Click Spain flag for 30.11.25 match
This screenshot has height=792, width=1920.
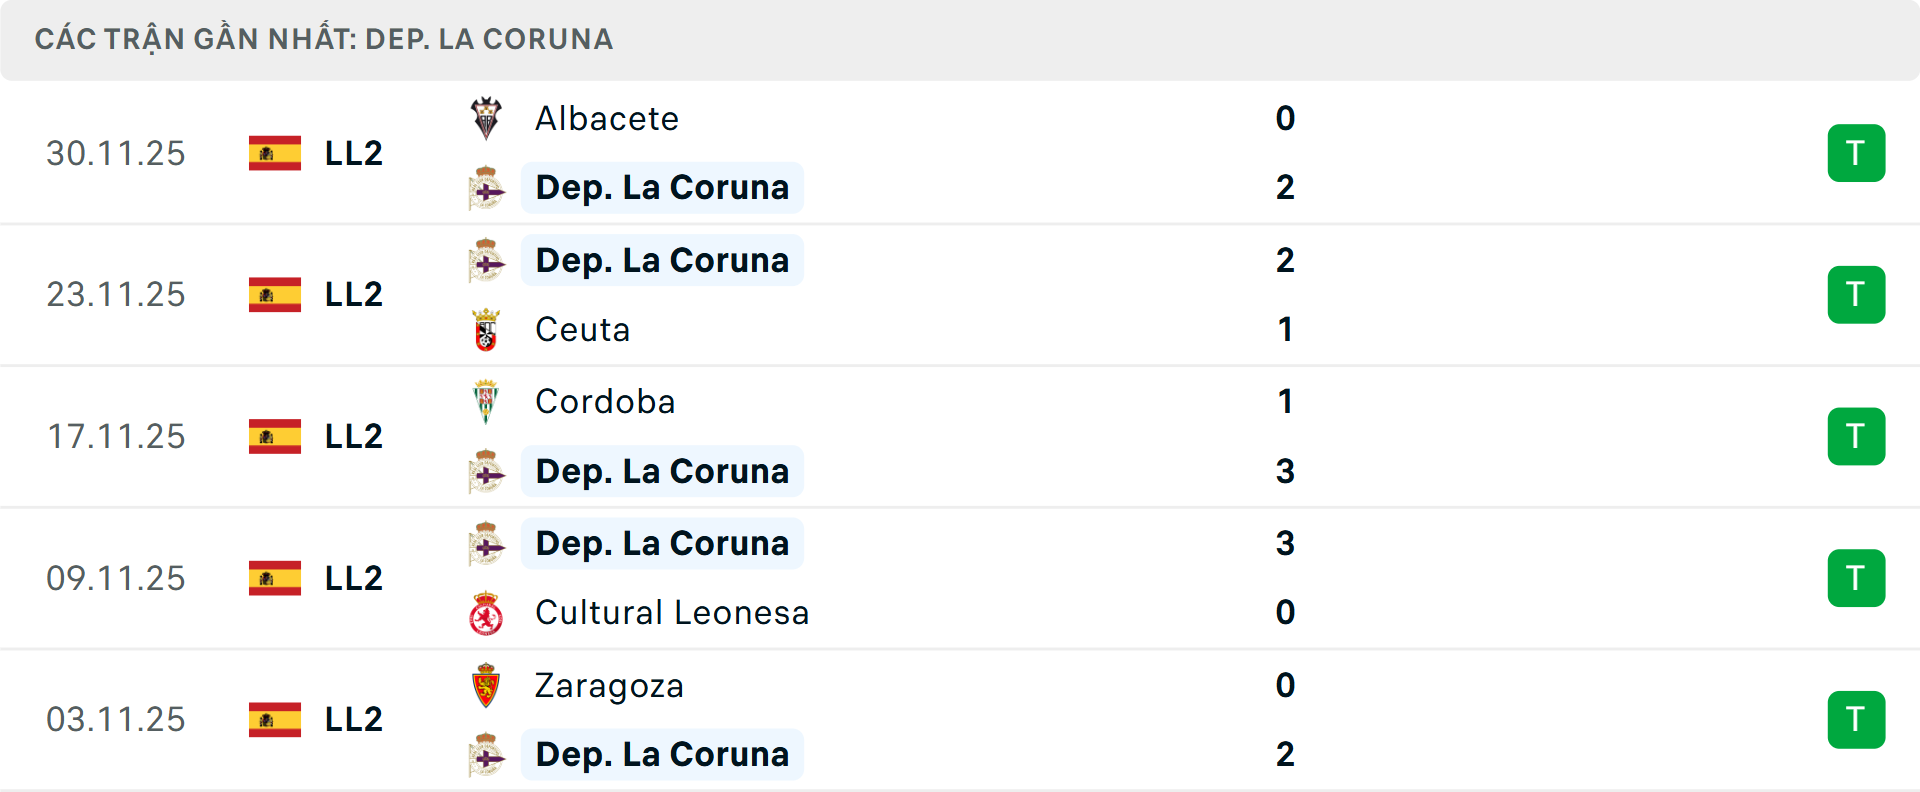click(275, 153)
